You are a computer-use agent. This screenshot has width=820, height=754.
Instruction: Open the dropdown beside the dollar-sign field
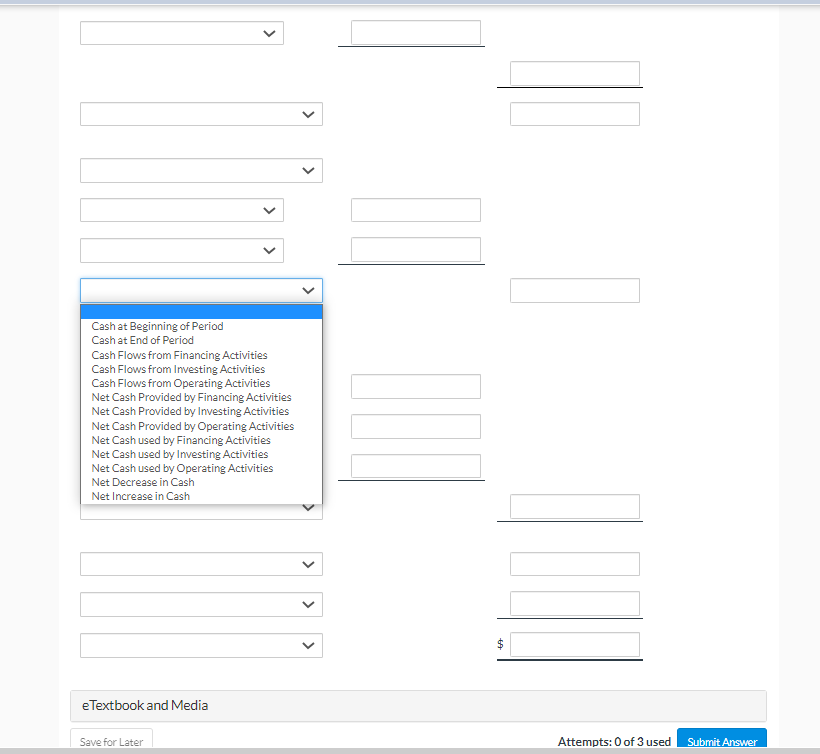click(200, 645)
